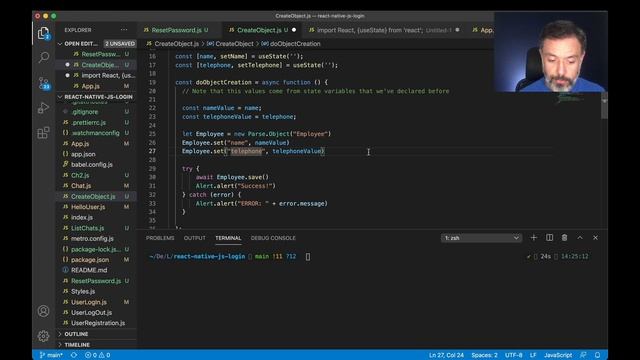Viewport: 640px width, 360px height.
Task: Open the Output panel tab
Action: click(x=195, y=238)
